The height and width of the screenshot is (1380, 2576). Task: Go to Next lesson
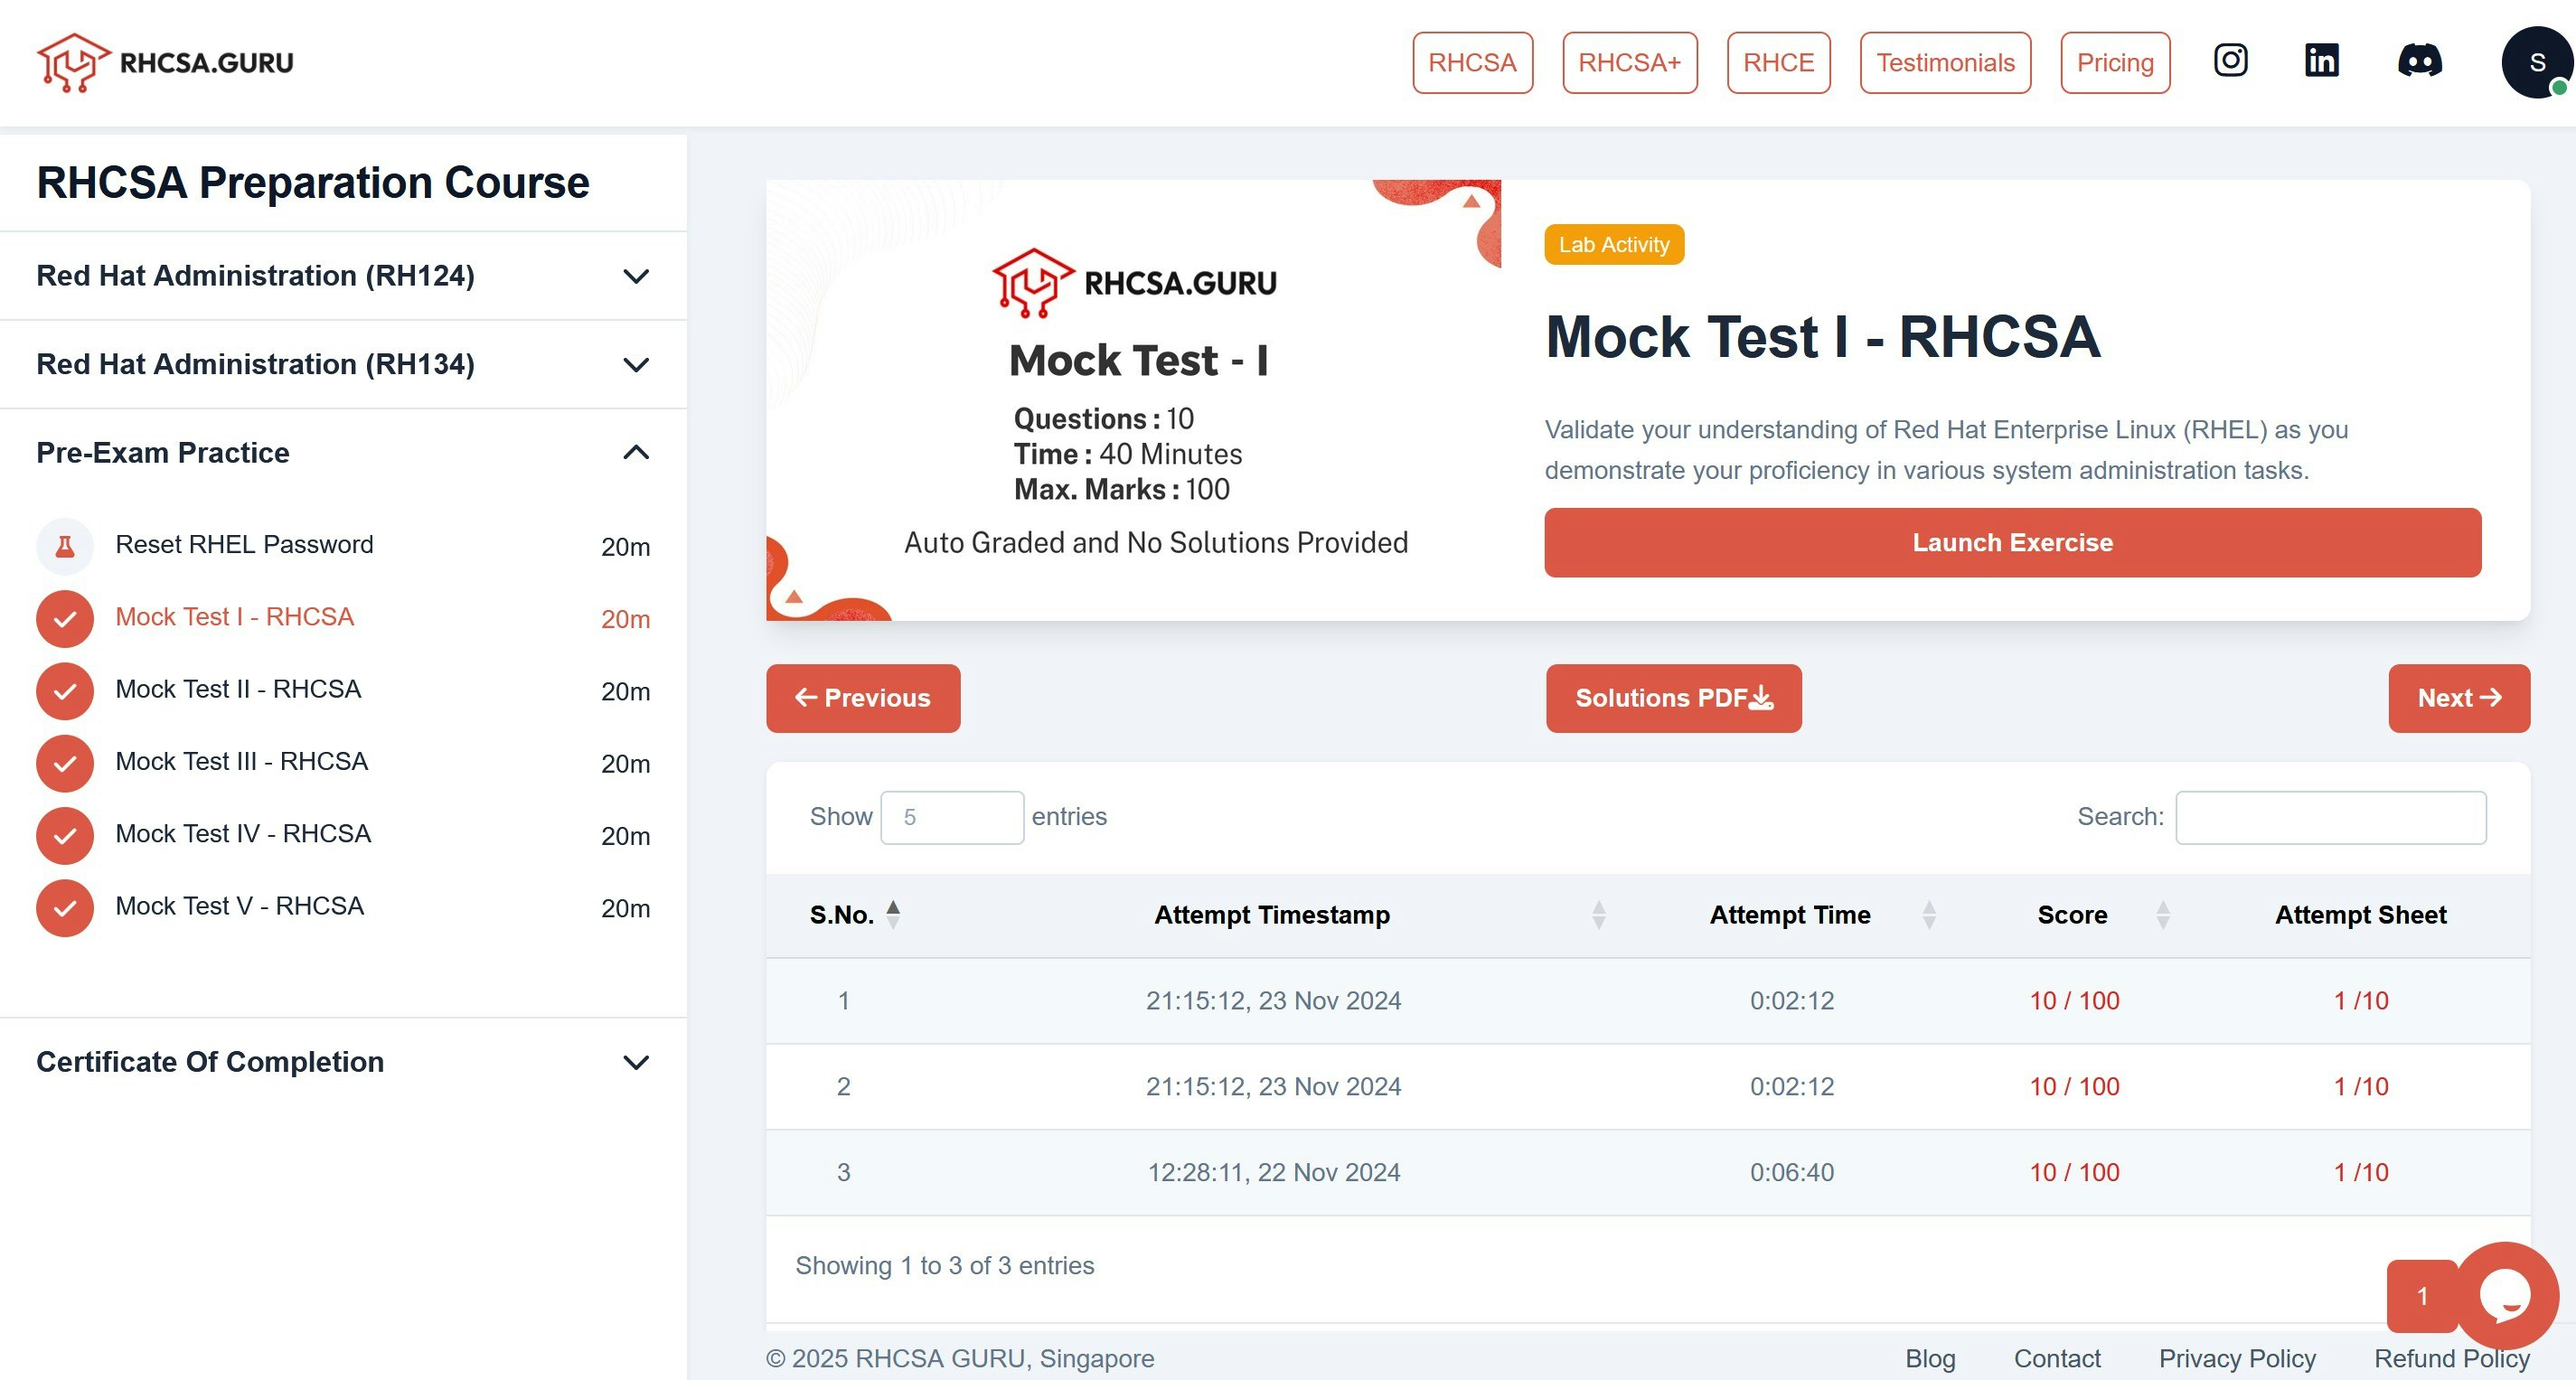point(2459,698)
